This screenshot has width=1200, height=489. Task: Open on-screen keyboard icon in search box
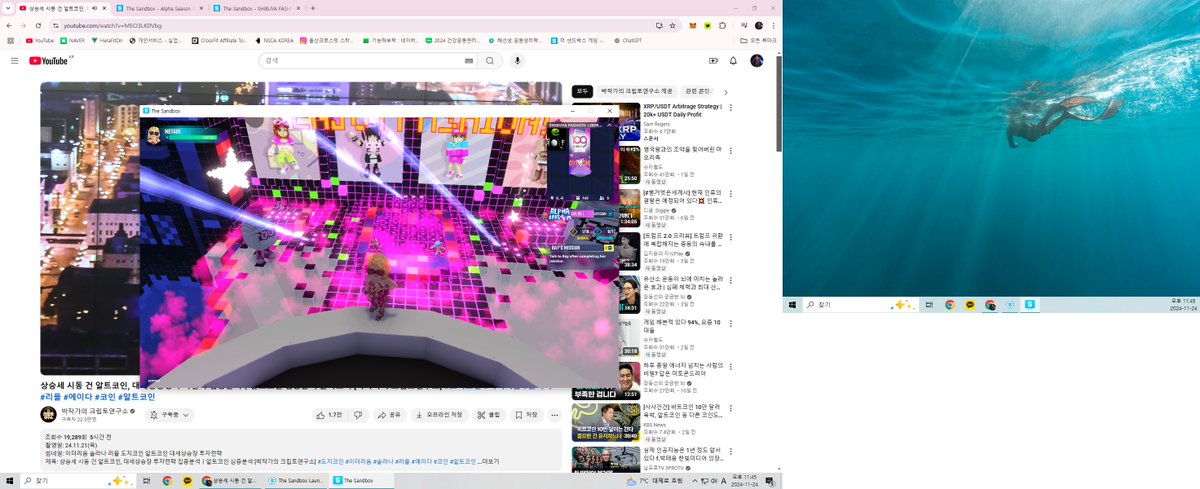pos(468,61)
